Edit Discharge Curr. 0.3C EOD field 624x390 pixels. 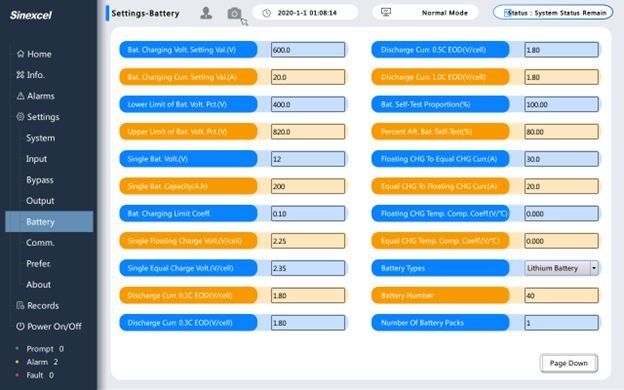(x=308, y=323)
